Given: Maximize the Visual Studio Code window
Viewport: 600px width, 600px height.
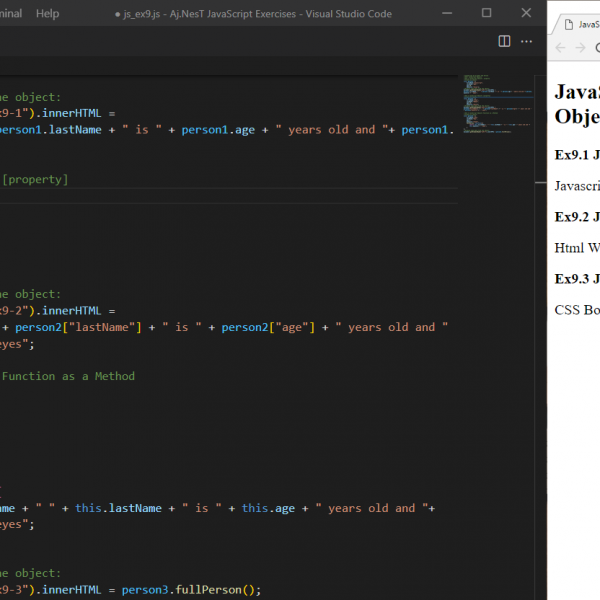Looking at the screenshot, I should (487, 13).
